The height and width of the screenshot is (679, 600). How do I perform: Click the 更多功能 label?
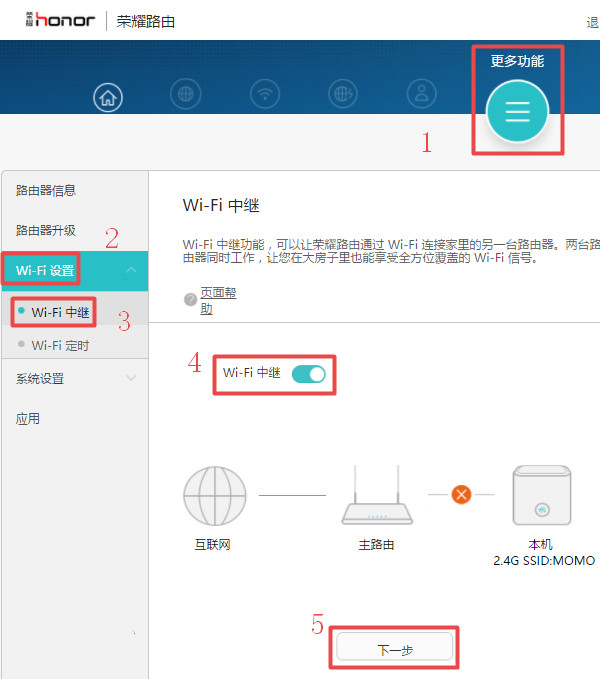coord(517,61)
